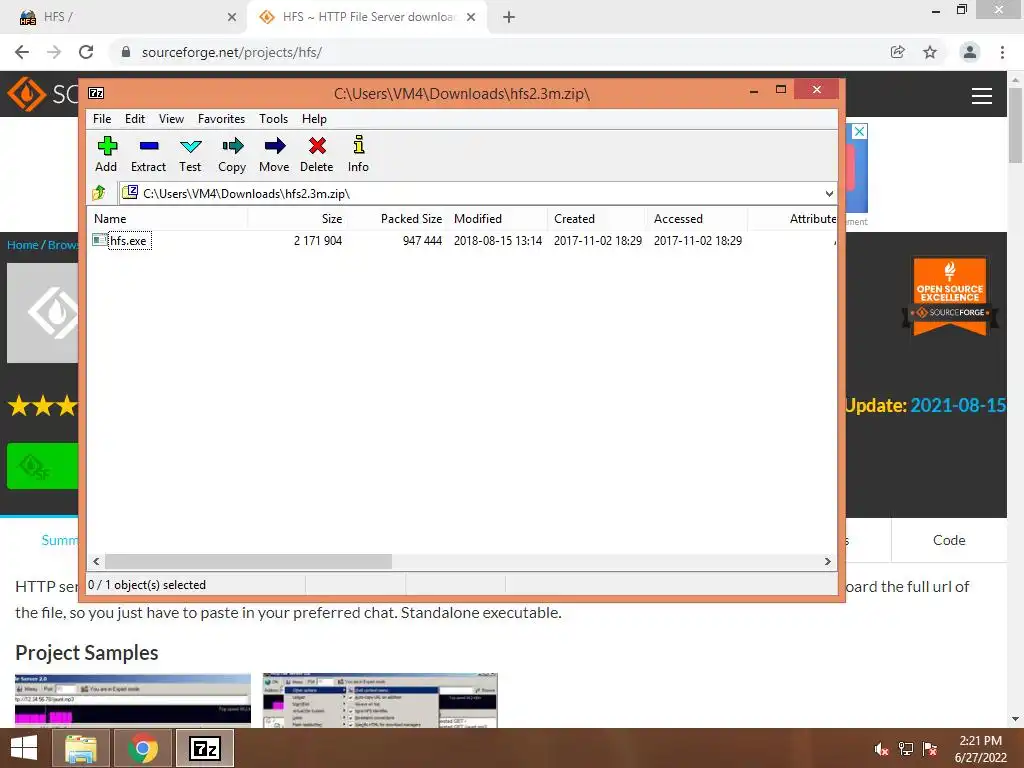Click the 2021-08-15 update date link
1024x768 pixels.
[958, 406]
